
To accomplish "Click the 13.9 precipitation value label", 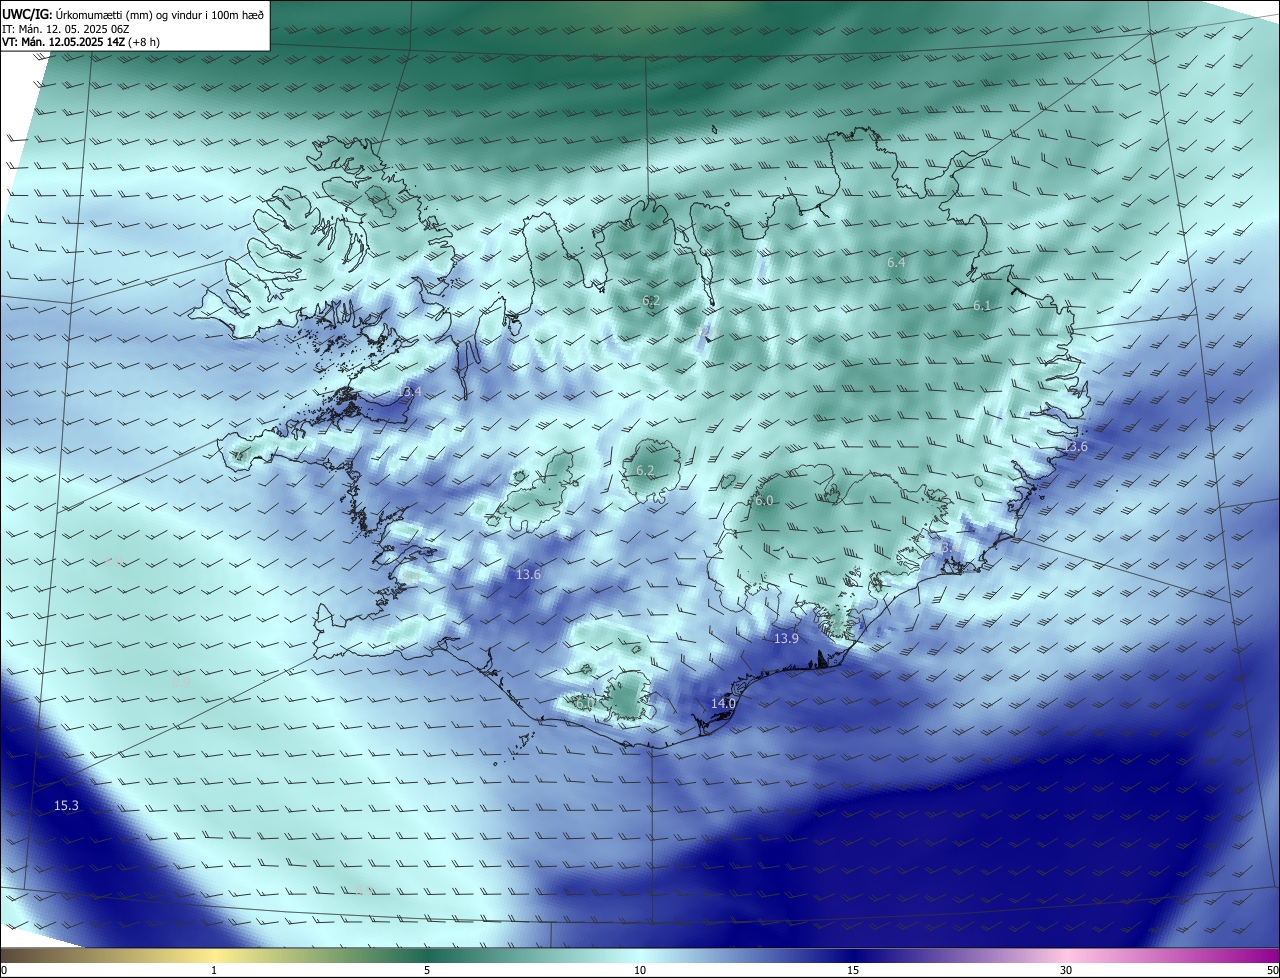I will point(786,638).
